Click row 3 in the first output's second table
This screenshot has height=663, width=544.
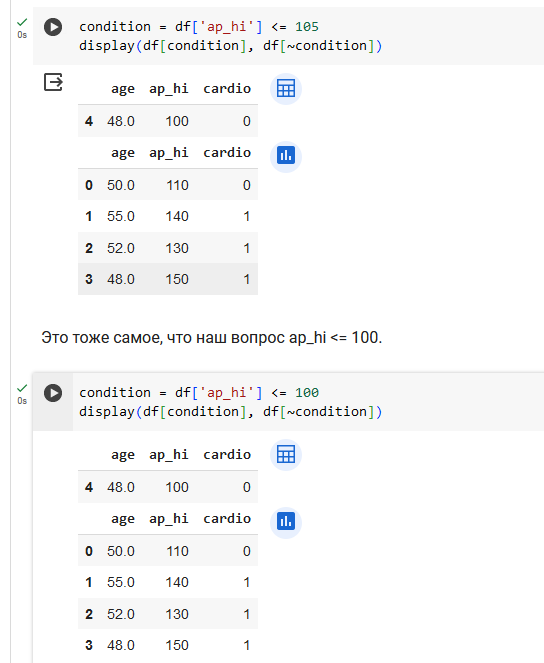click(x=168, y=279)
